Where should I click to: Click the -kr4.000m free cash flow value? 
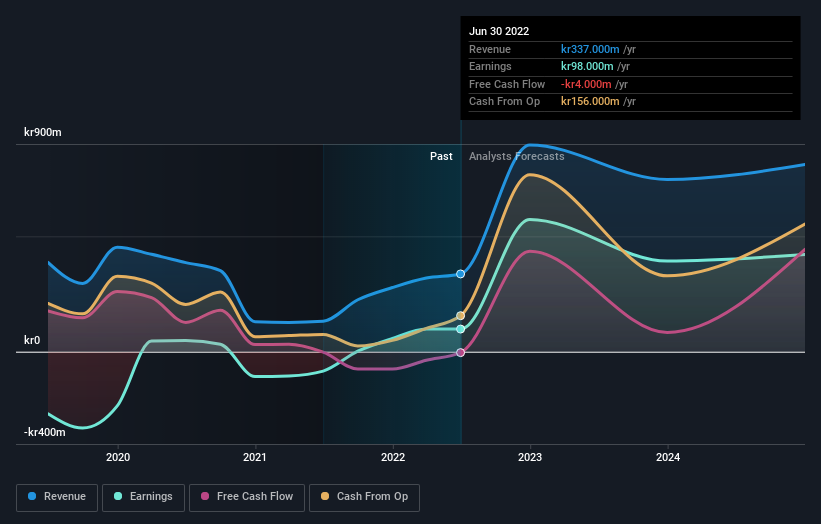[586, 84]
